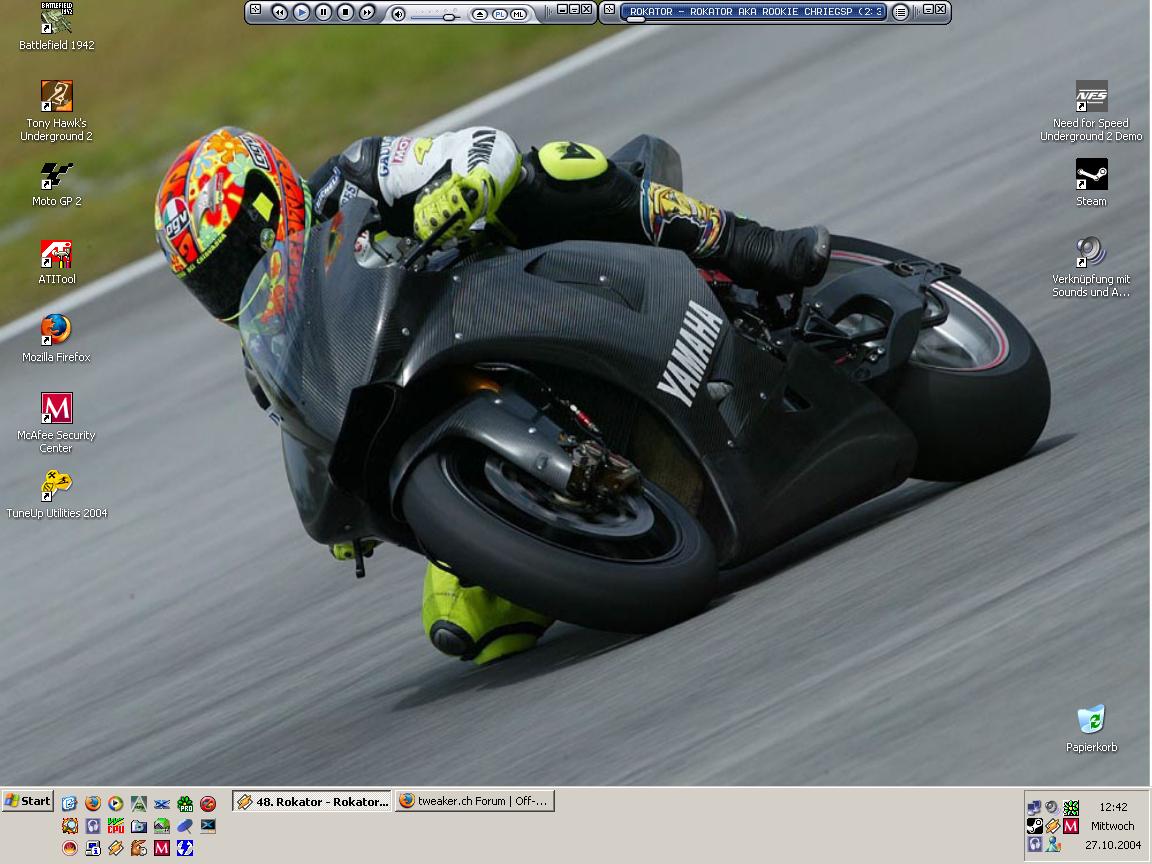Skip to the next track in Winamp
The height and width of the screenshot is (864, 1152).
point(367,12)
